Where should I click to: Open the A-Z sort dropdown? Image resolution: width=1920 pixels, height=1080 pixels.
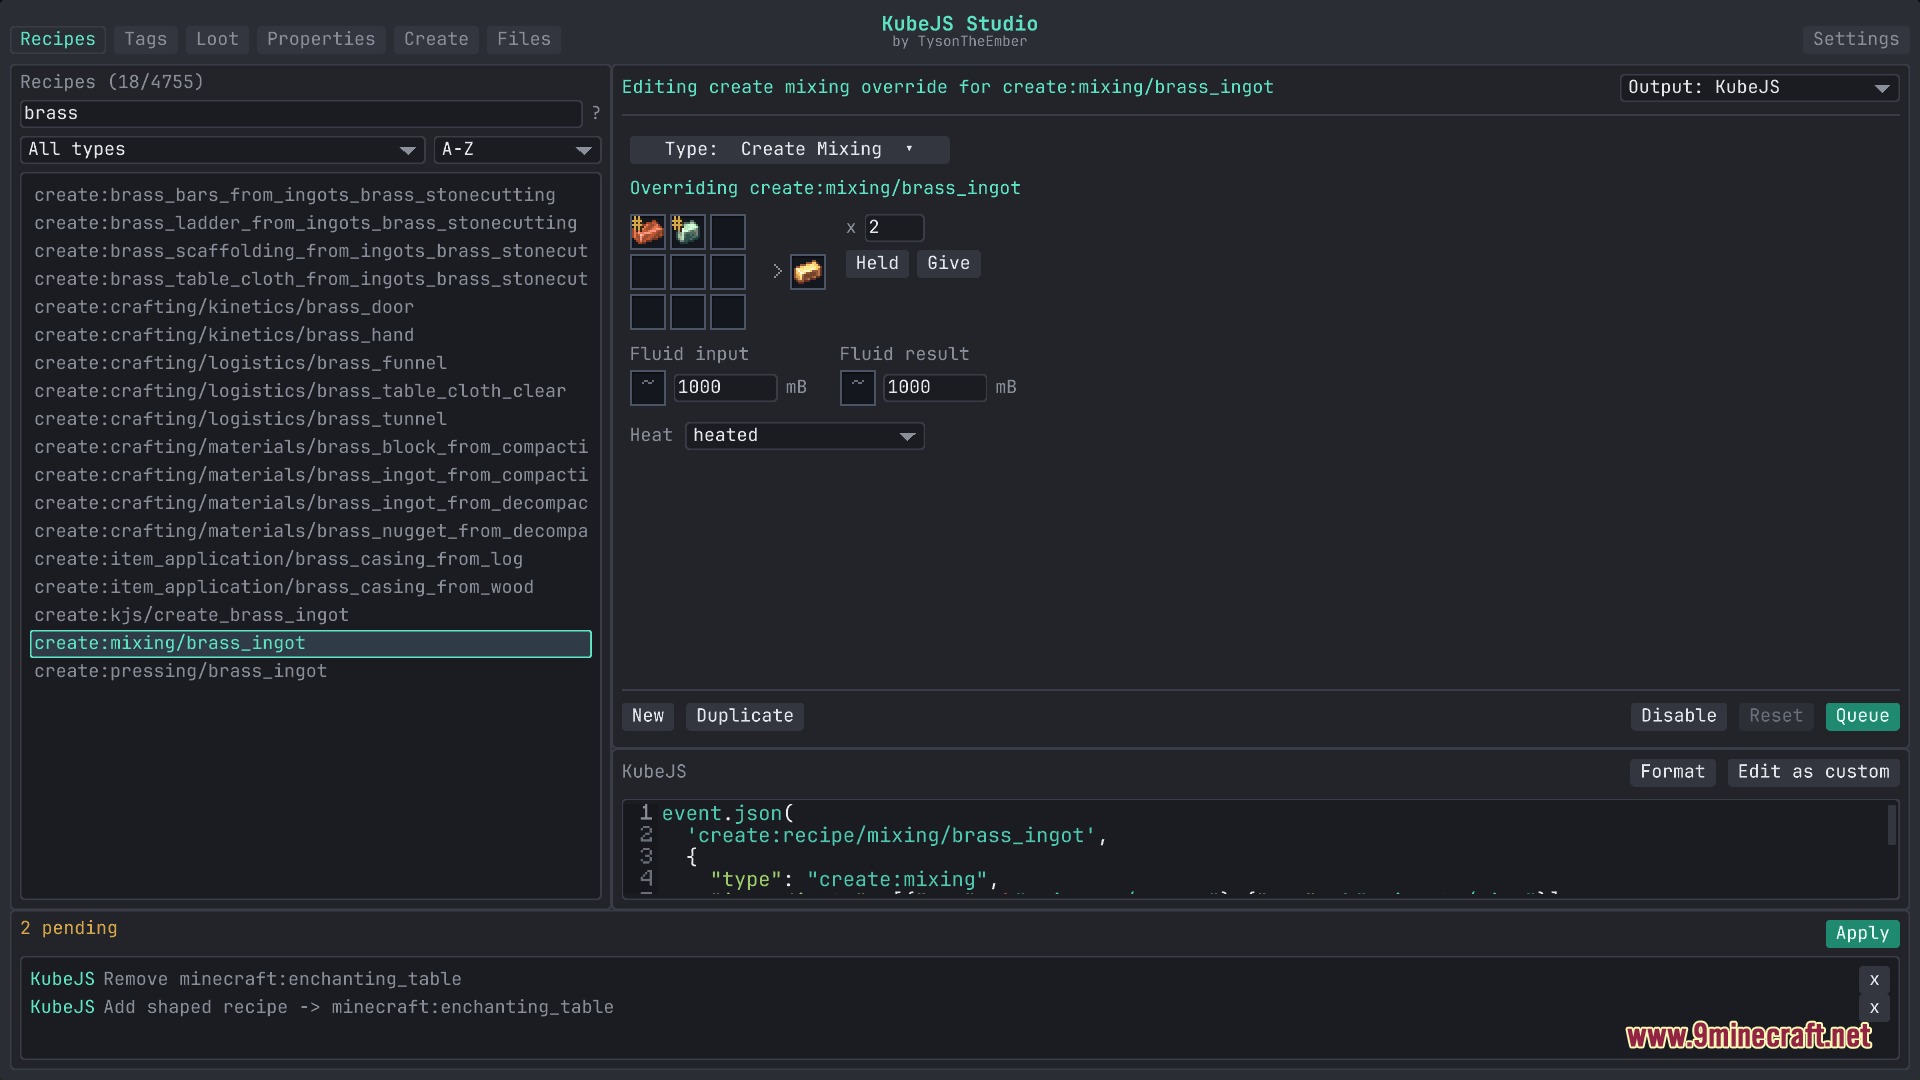(x=517, y=150)
